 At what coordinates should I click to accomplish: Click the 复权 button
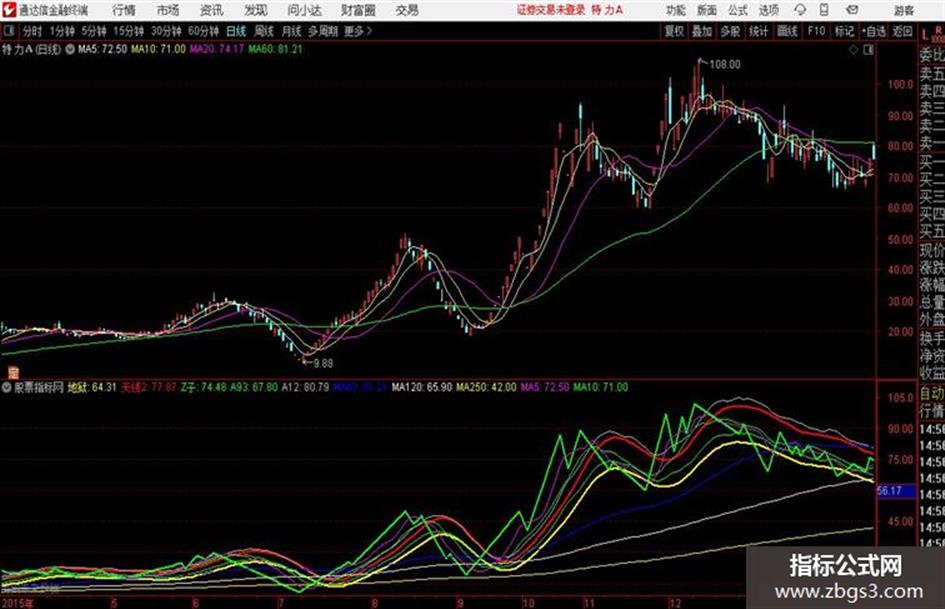[674, 31]
